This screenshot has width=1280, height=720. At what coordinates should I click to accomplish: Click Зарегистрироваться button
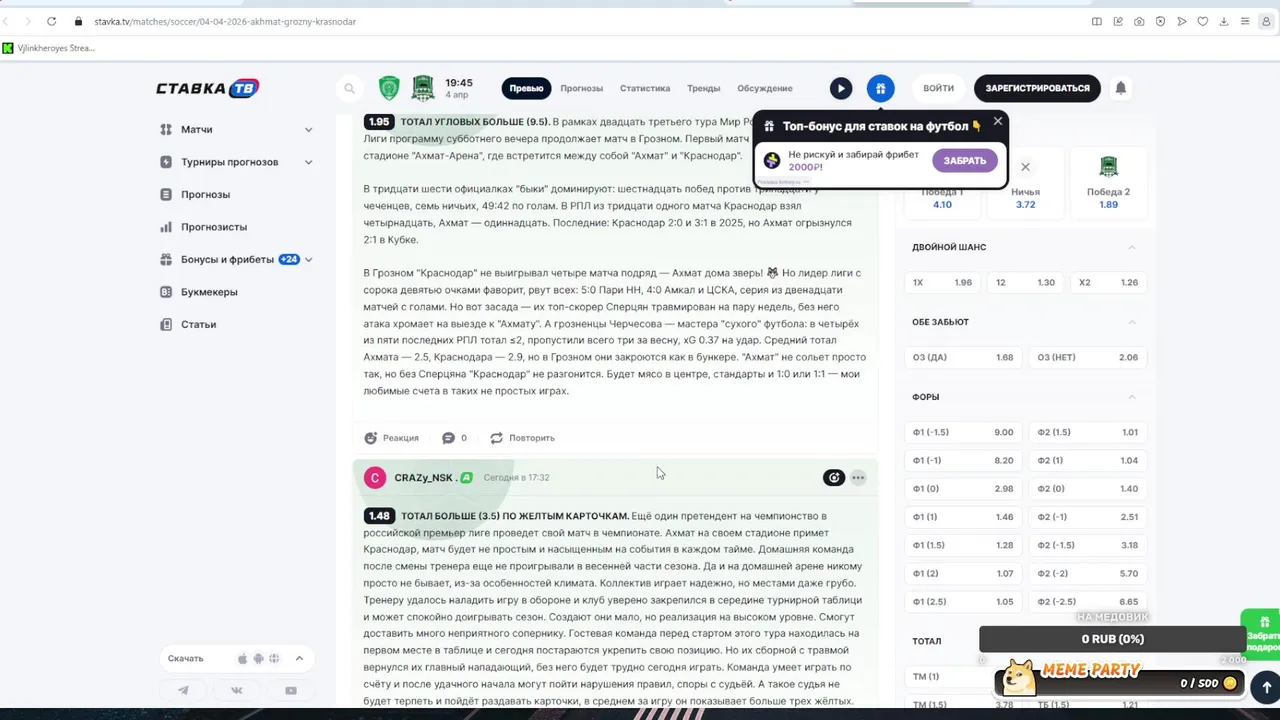click(1037, 88)
